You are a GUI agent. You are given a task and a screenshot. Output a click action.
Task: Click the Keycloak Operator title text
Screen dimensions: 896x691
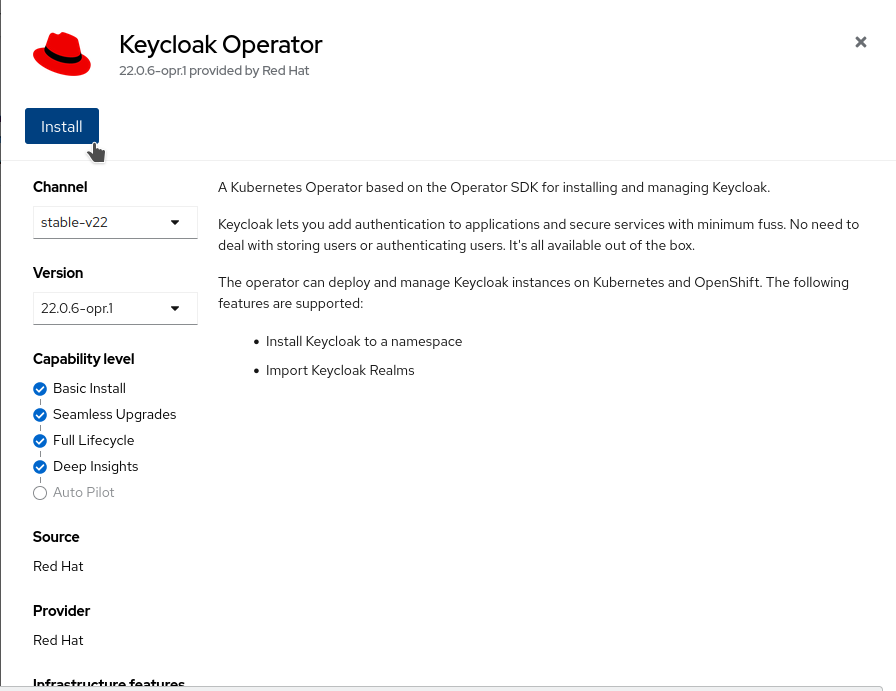[221, 45]
